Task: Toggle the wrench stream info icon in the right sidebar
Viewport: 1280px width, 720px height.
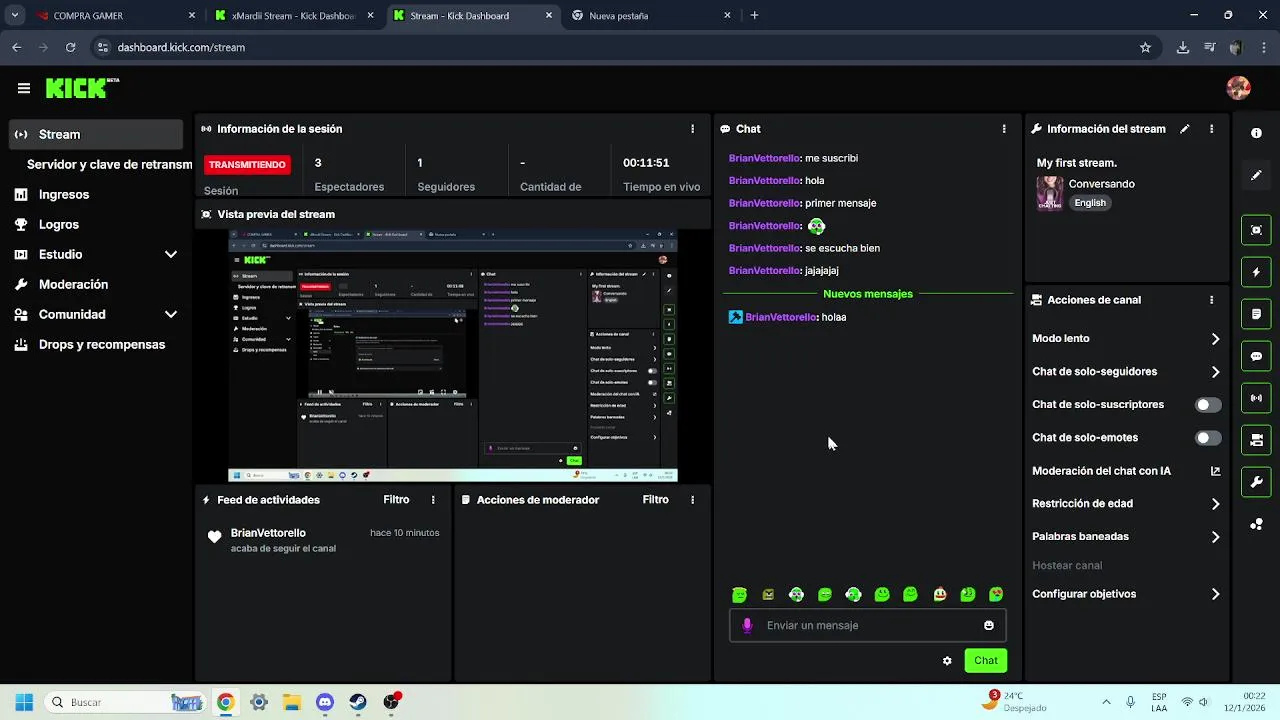Action: coord(1256,482)
